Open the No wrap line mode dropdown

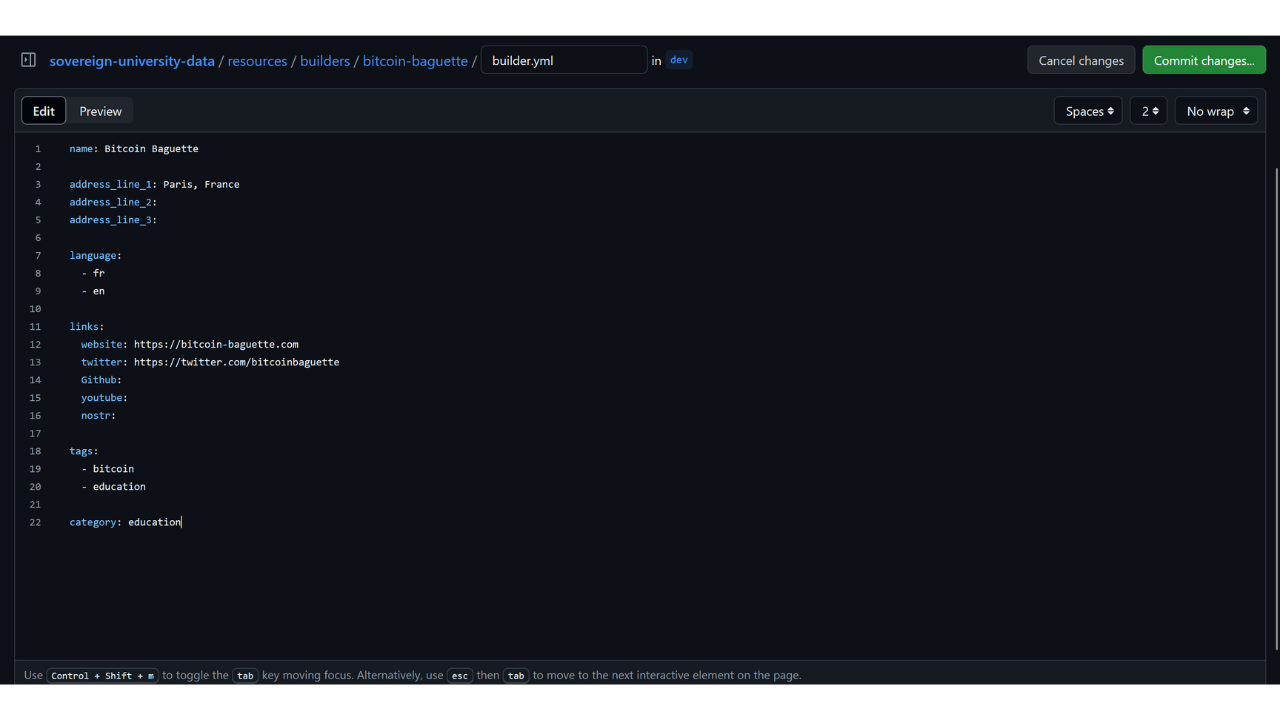(x=1216, y=111)
